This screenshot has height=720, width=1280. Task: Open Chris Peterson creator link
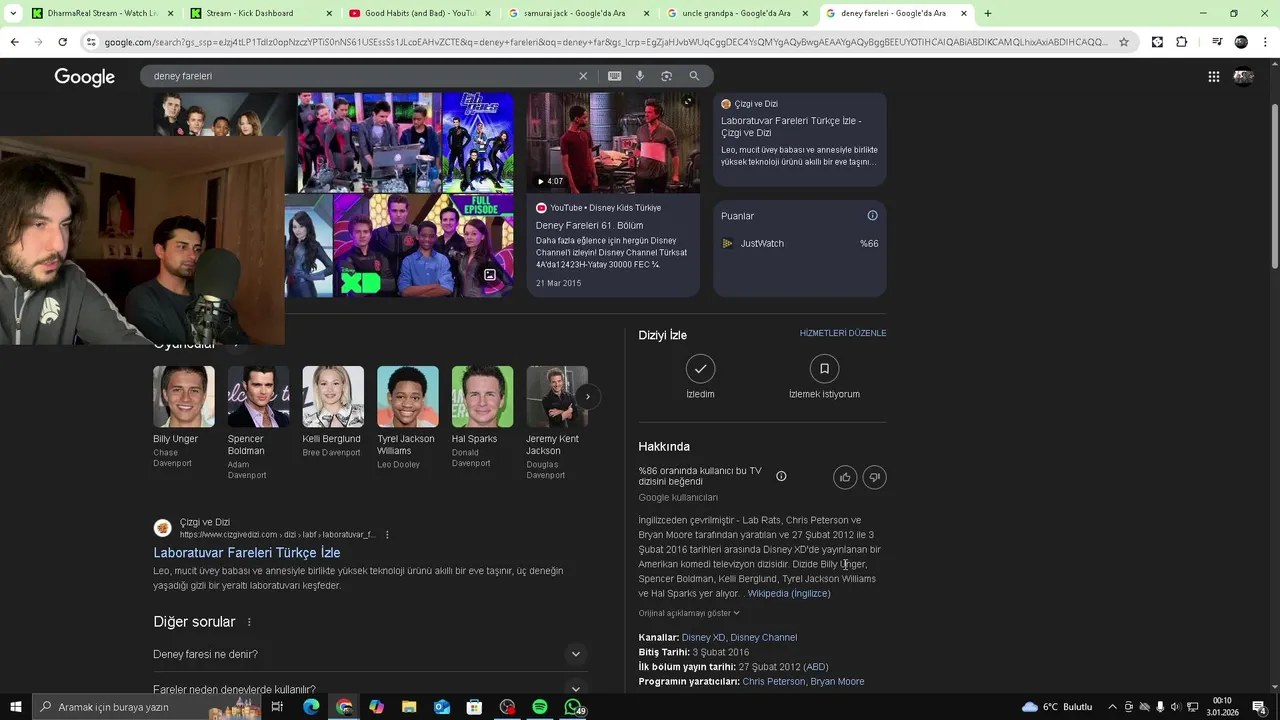click(x=773, y=681)
